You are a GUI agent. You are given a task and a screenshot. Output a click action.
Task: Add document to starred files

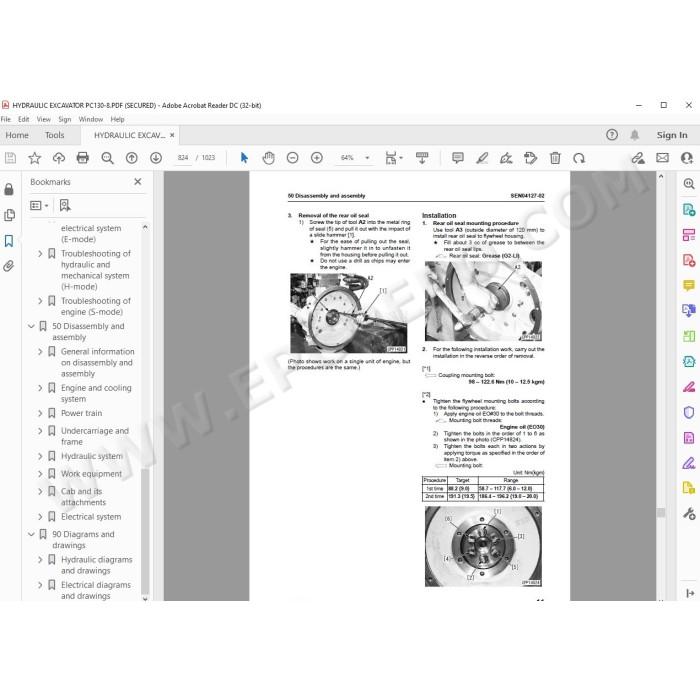34,158
